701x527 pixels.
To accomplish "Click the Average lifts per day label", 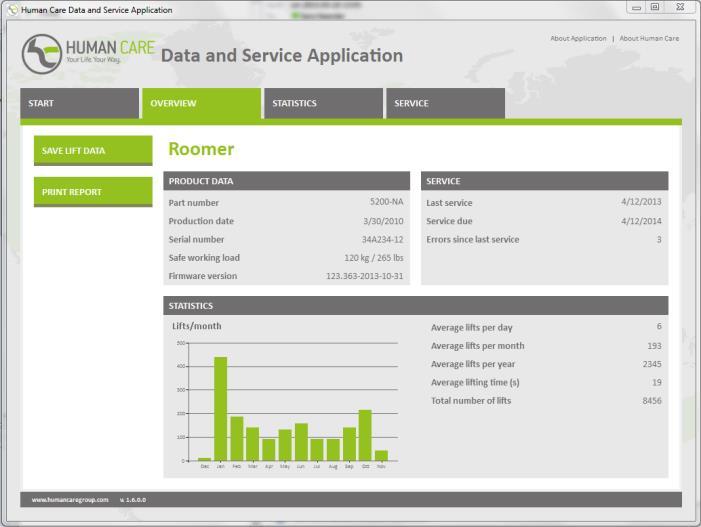I will (x=472, y=328).
